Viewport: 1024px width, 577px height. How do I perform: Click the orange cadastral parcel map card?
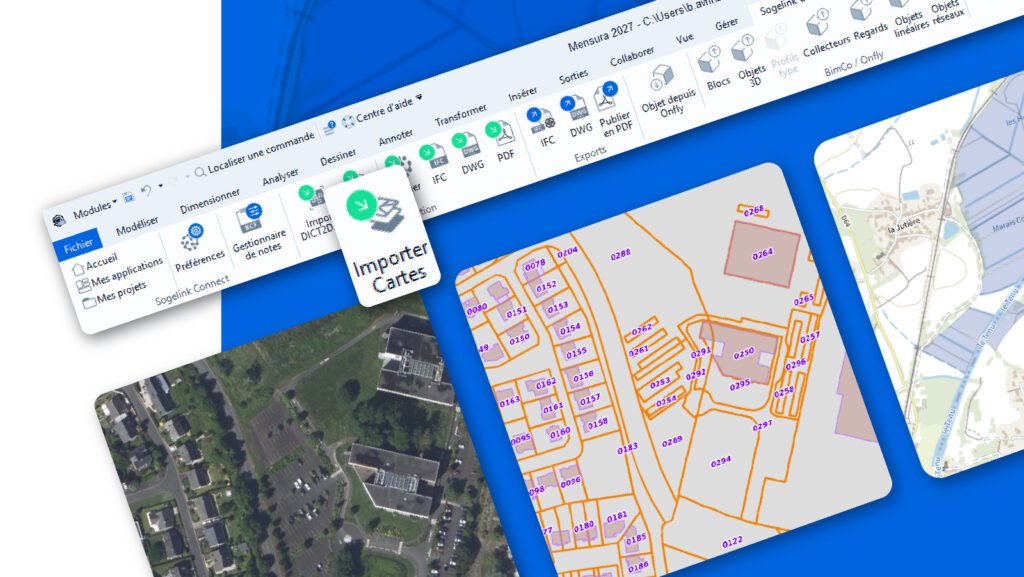pos(673,372)
